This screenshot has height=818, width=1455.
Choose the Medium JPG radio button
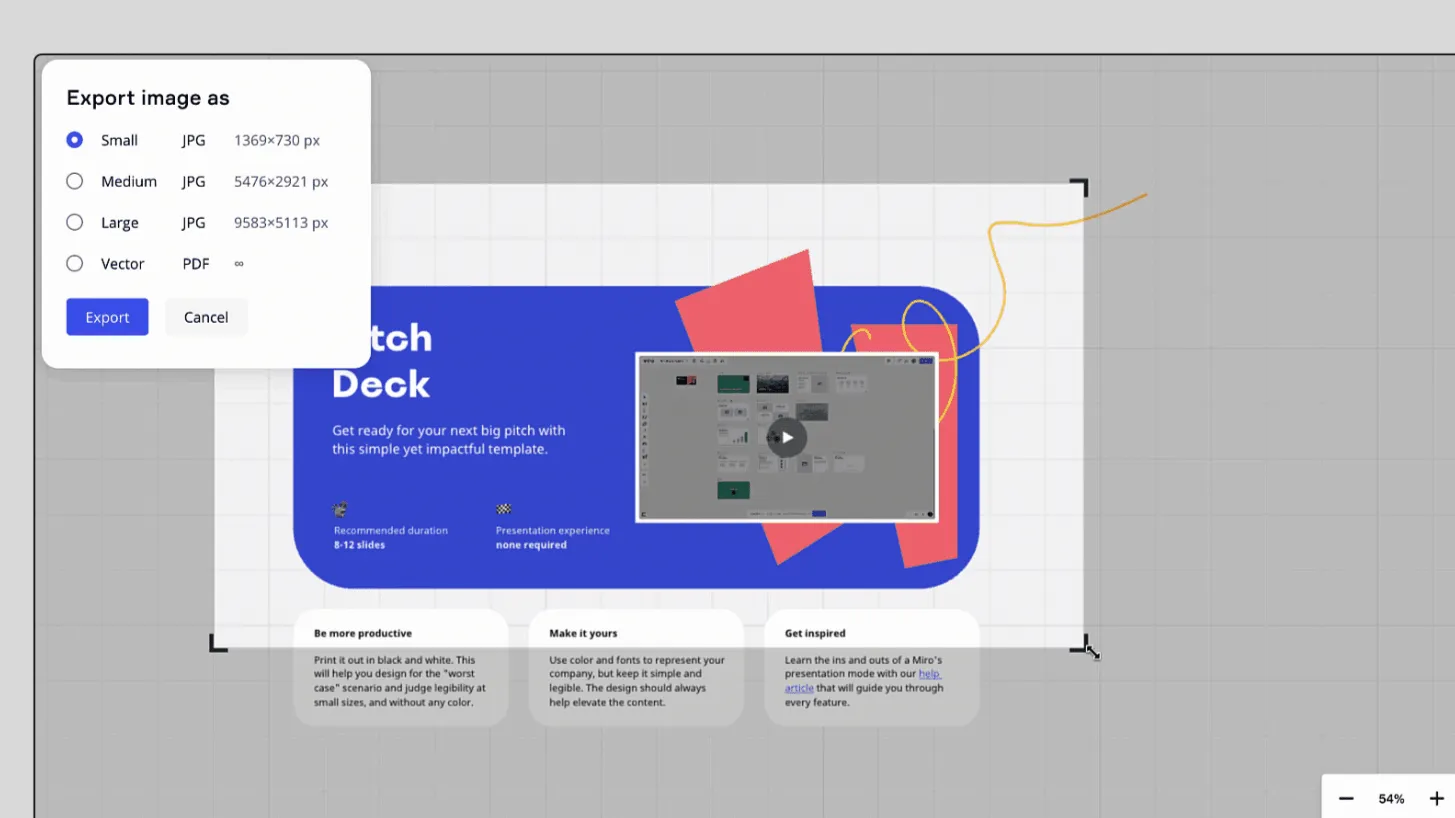click(74, 181)
